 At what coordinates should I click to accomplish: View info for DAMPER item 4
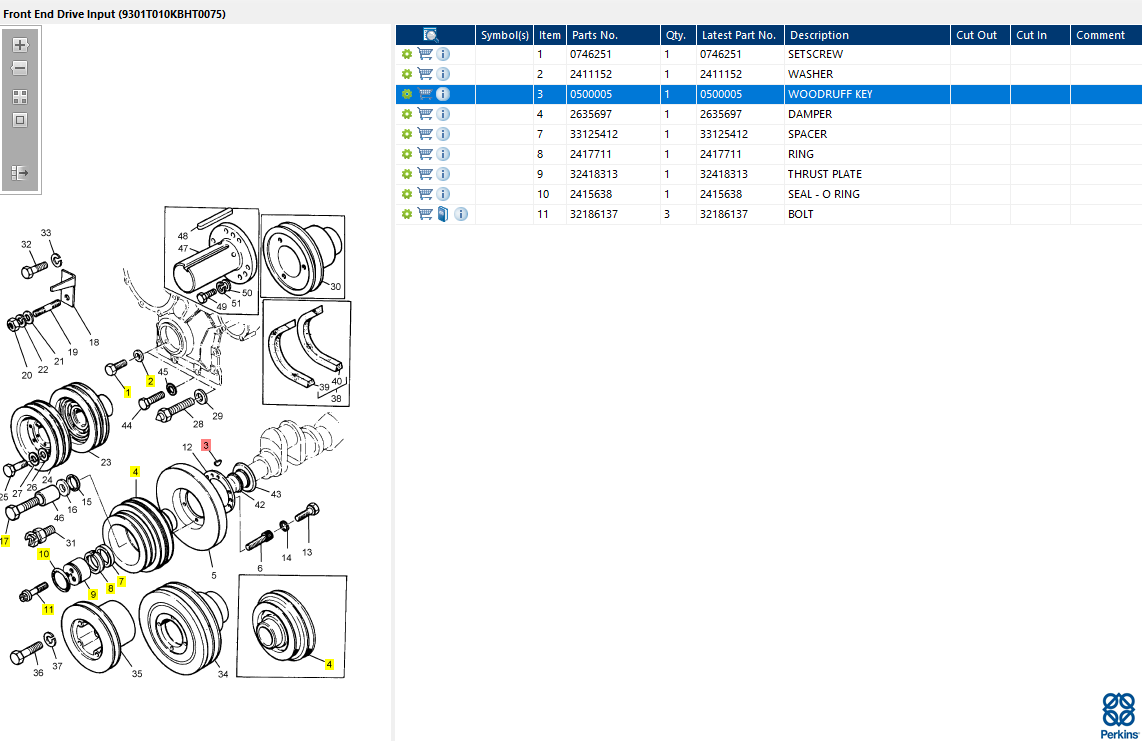(x=443, y=114)
